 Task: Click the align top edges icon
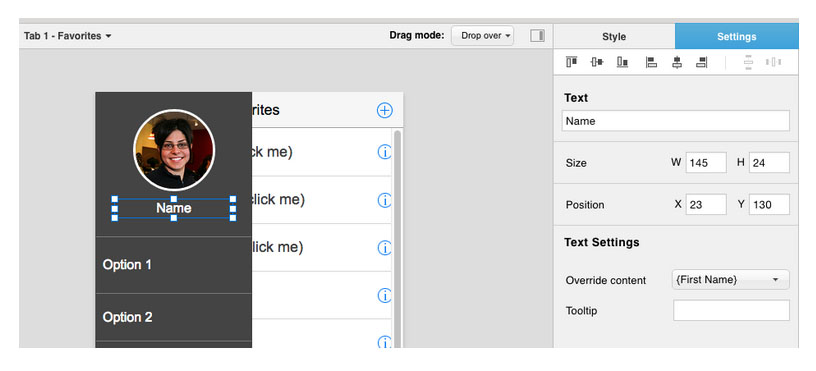click(571, 62)
